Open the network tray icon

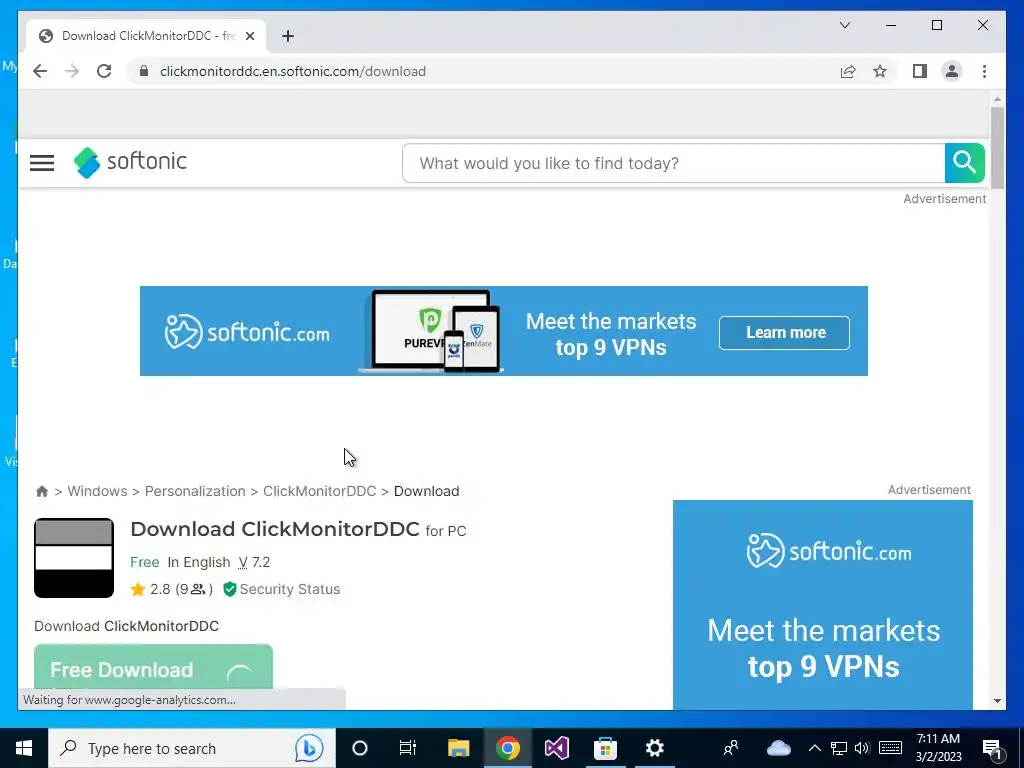click(839, 748)
